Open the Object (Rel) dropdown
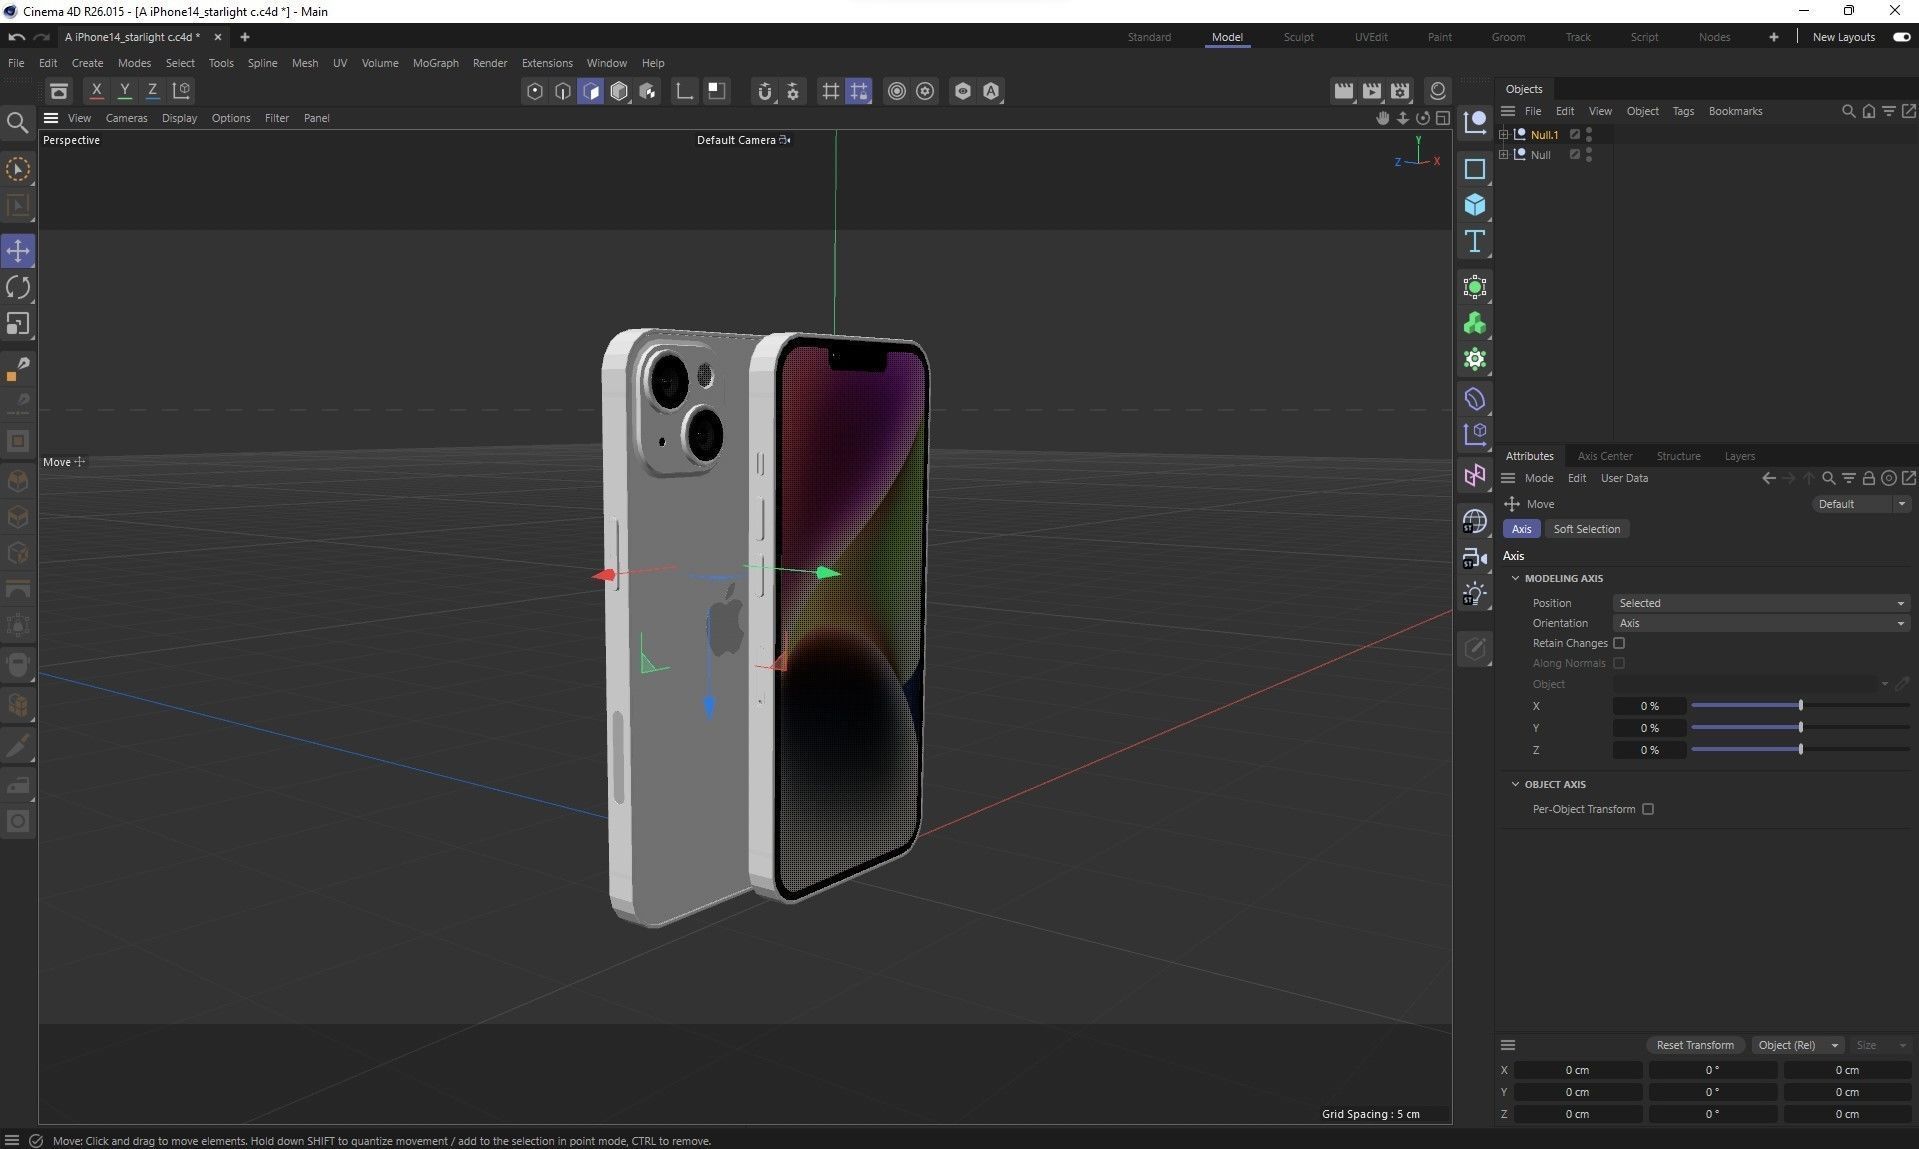The width and height of the screenshot is (1919, 1149). tap(1797, 1045)
